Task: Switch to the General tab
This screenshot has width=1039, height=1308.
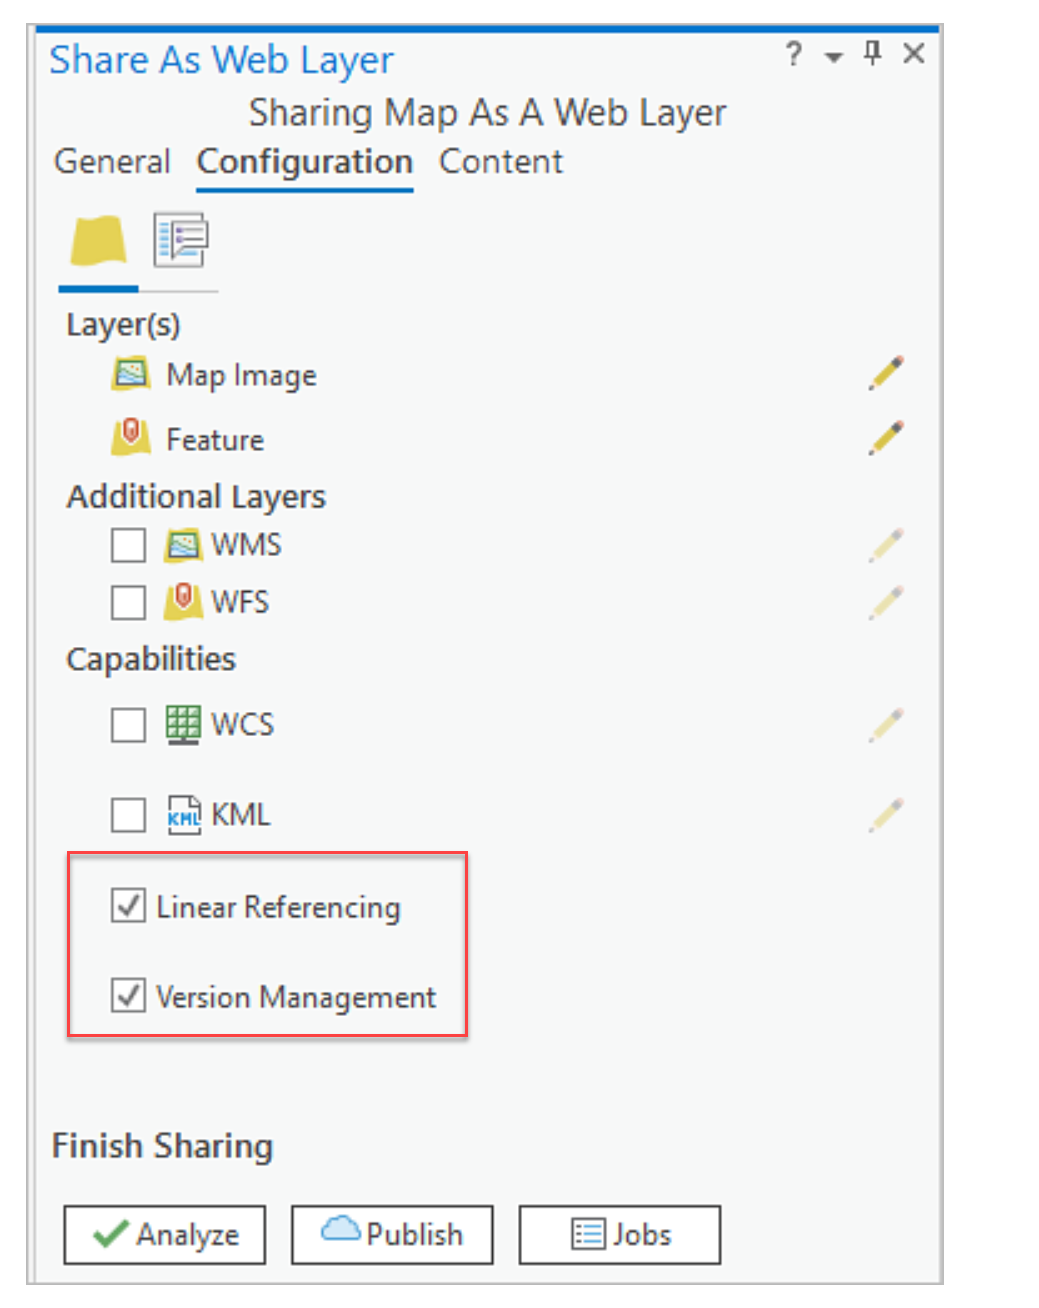Action: (x=112, y=162)
